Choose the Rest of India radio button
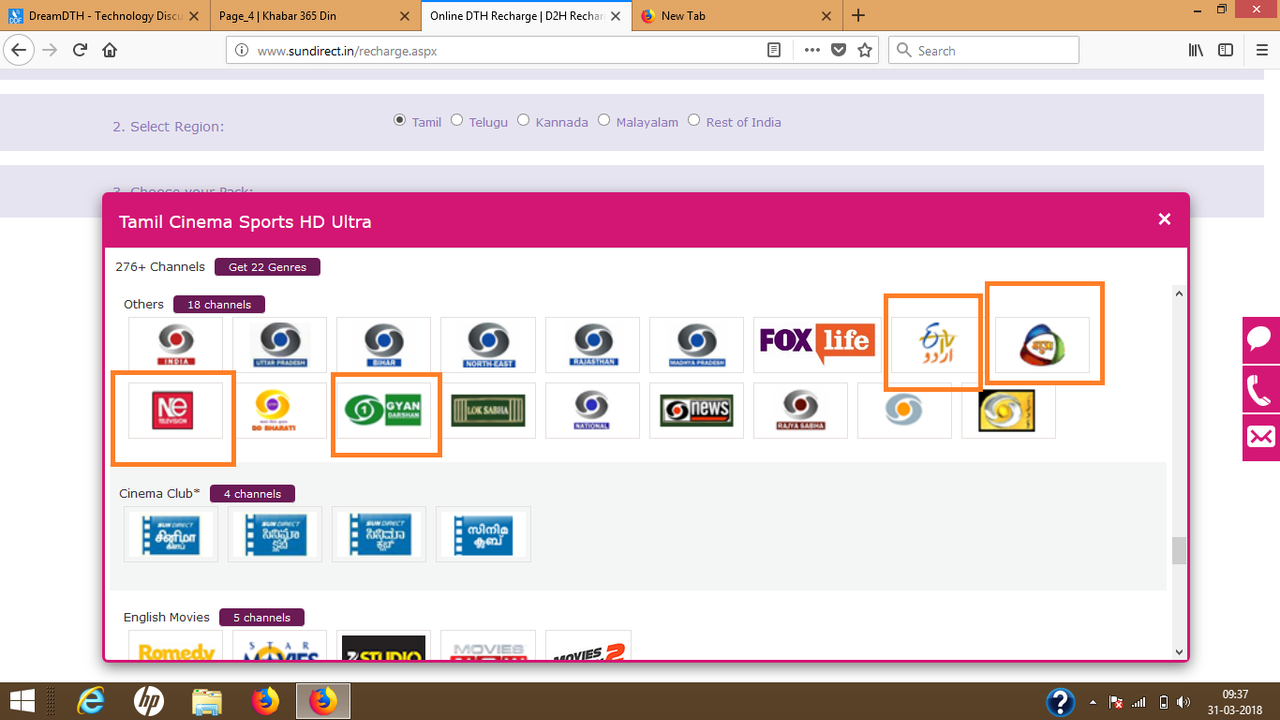 pyautogui.click(x=694, y=120)
